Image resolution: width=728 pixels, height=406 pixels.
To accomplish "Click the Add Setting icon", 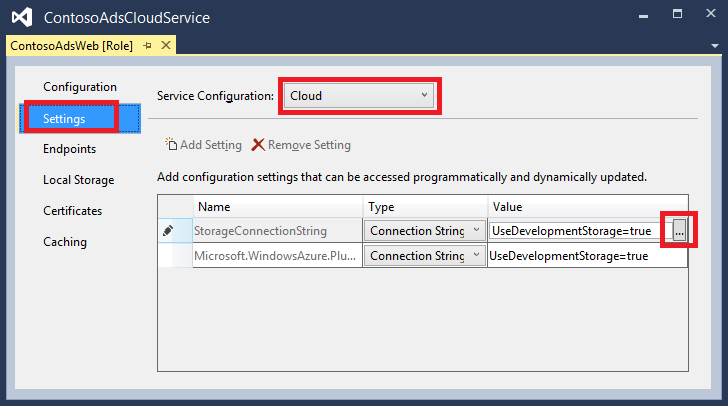I will point(171,145).
